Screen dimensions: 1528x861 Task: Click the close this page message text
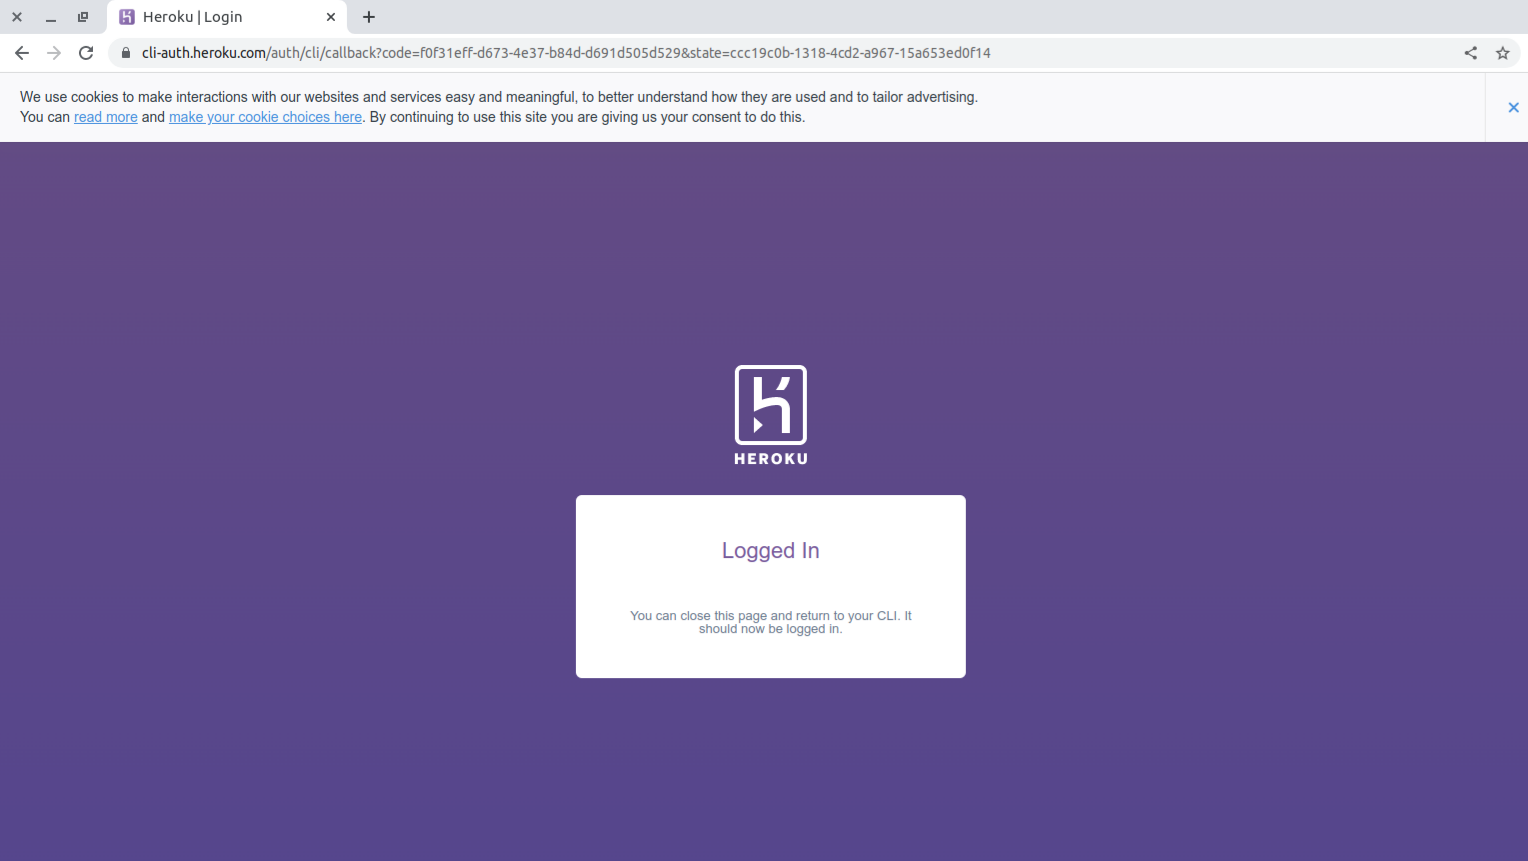771,622
